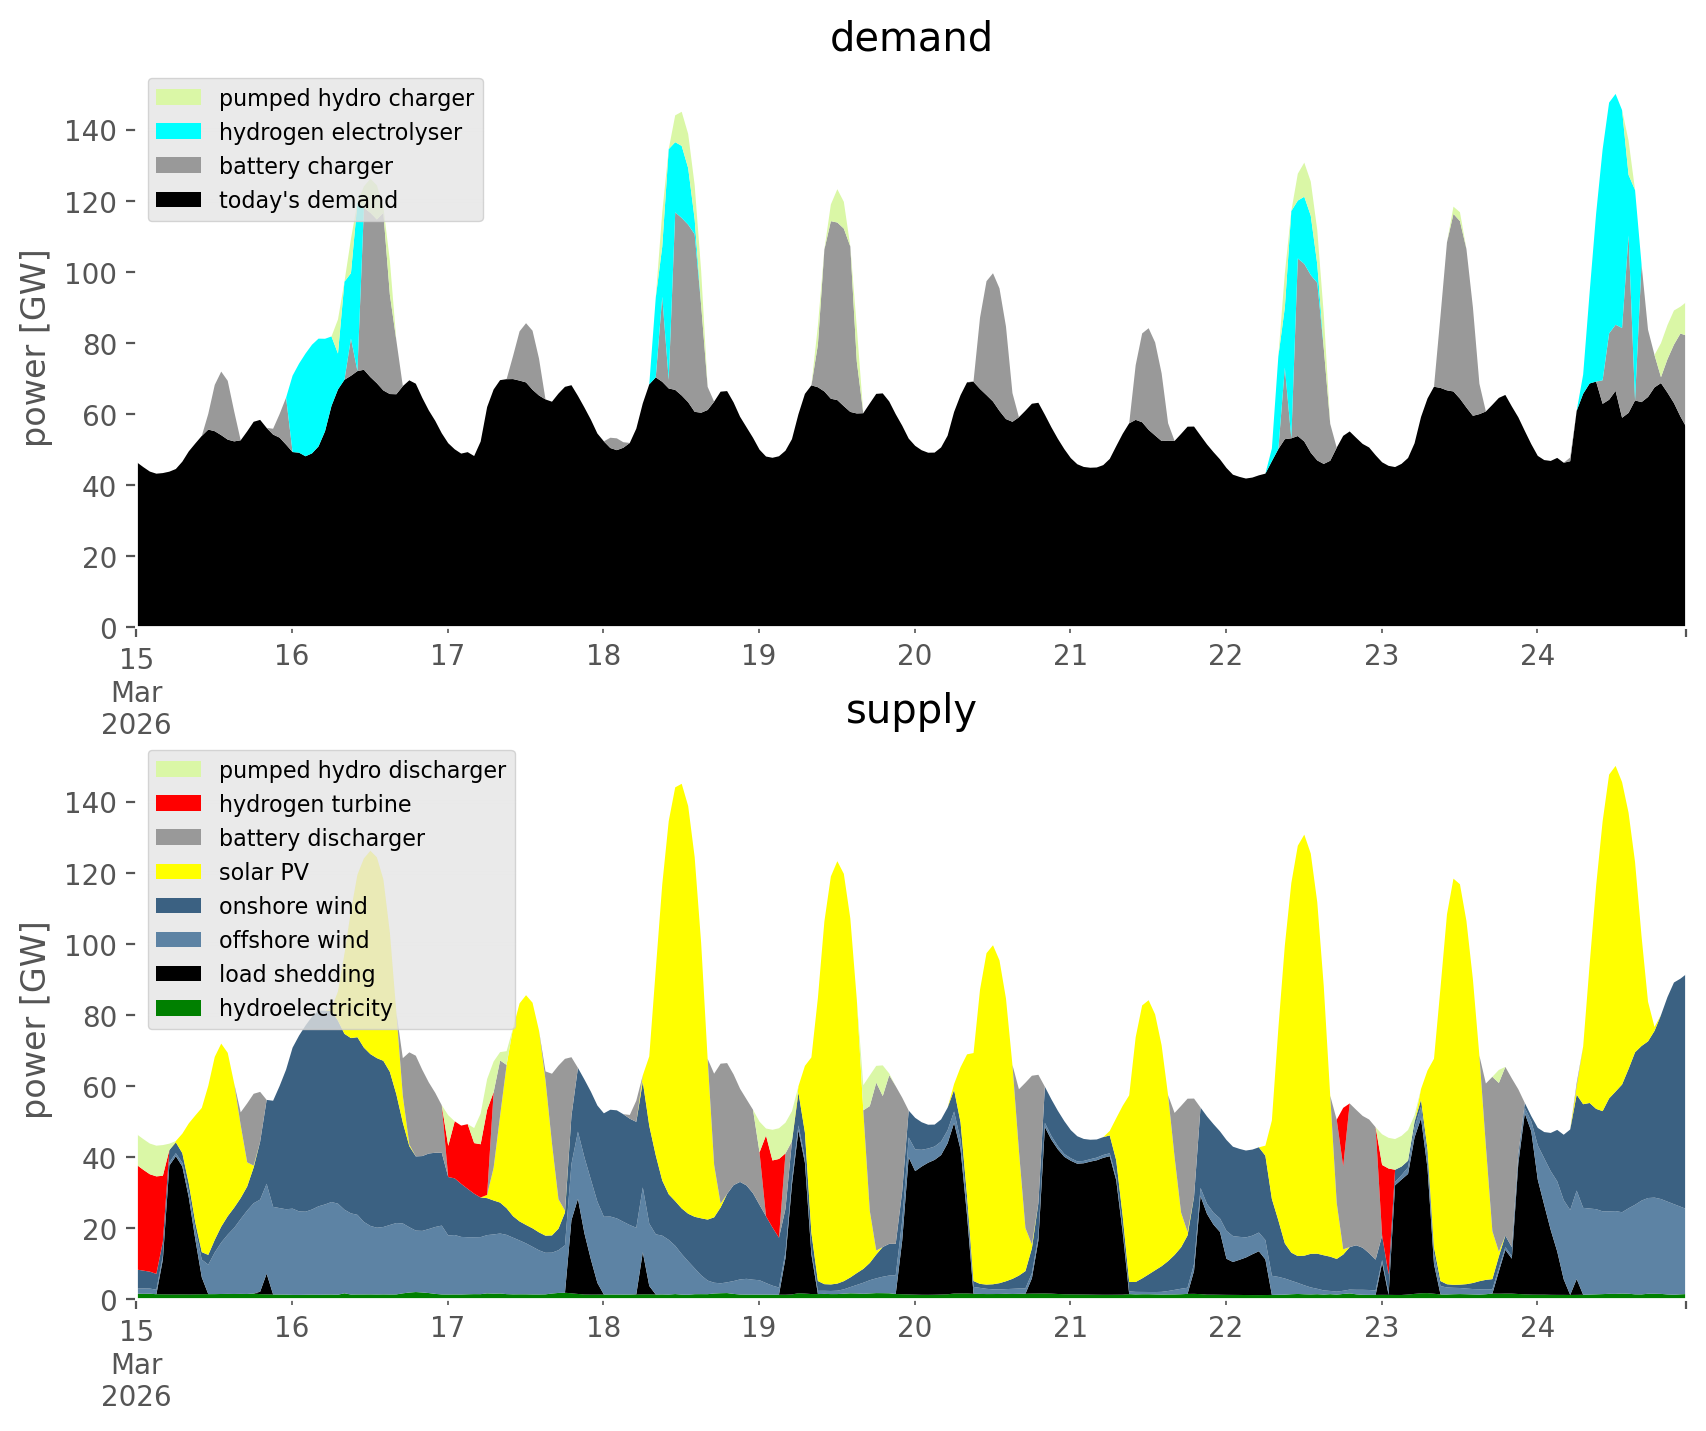Select the 18 date tick on demand chart

point(603,656)
